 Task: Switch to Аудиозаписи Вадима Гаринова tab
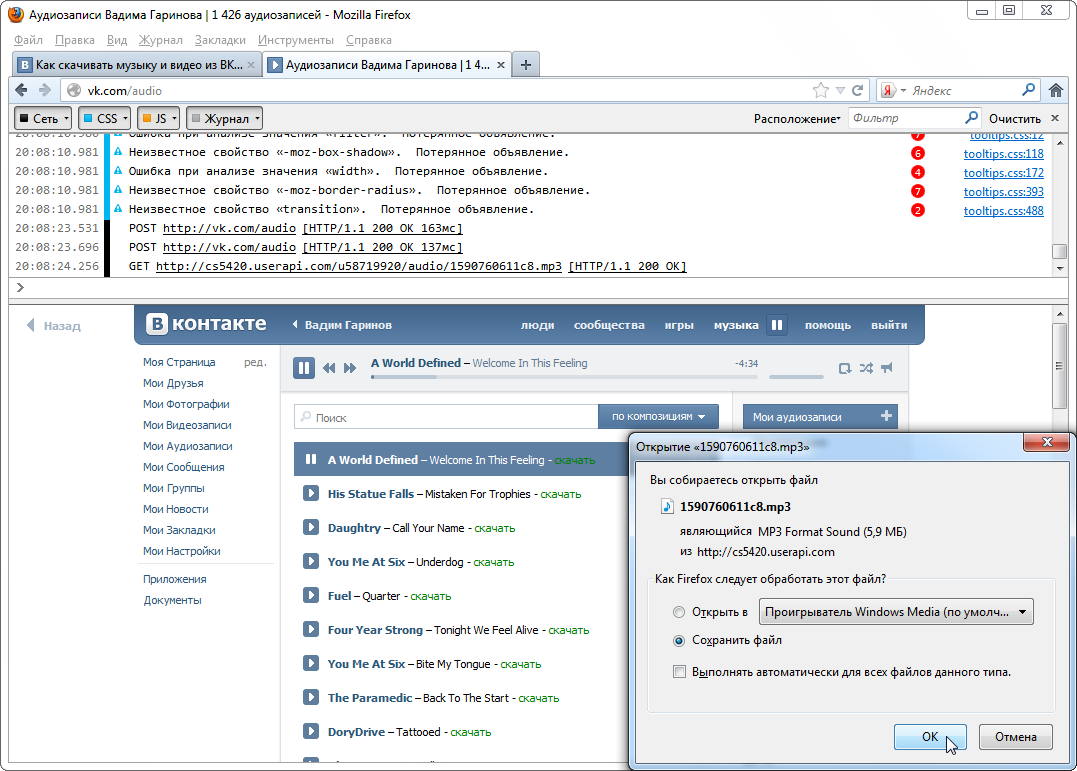point(387,65)
